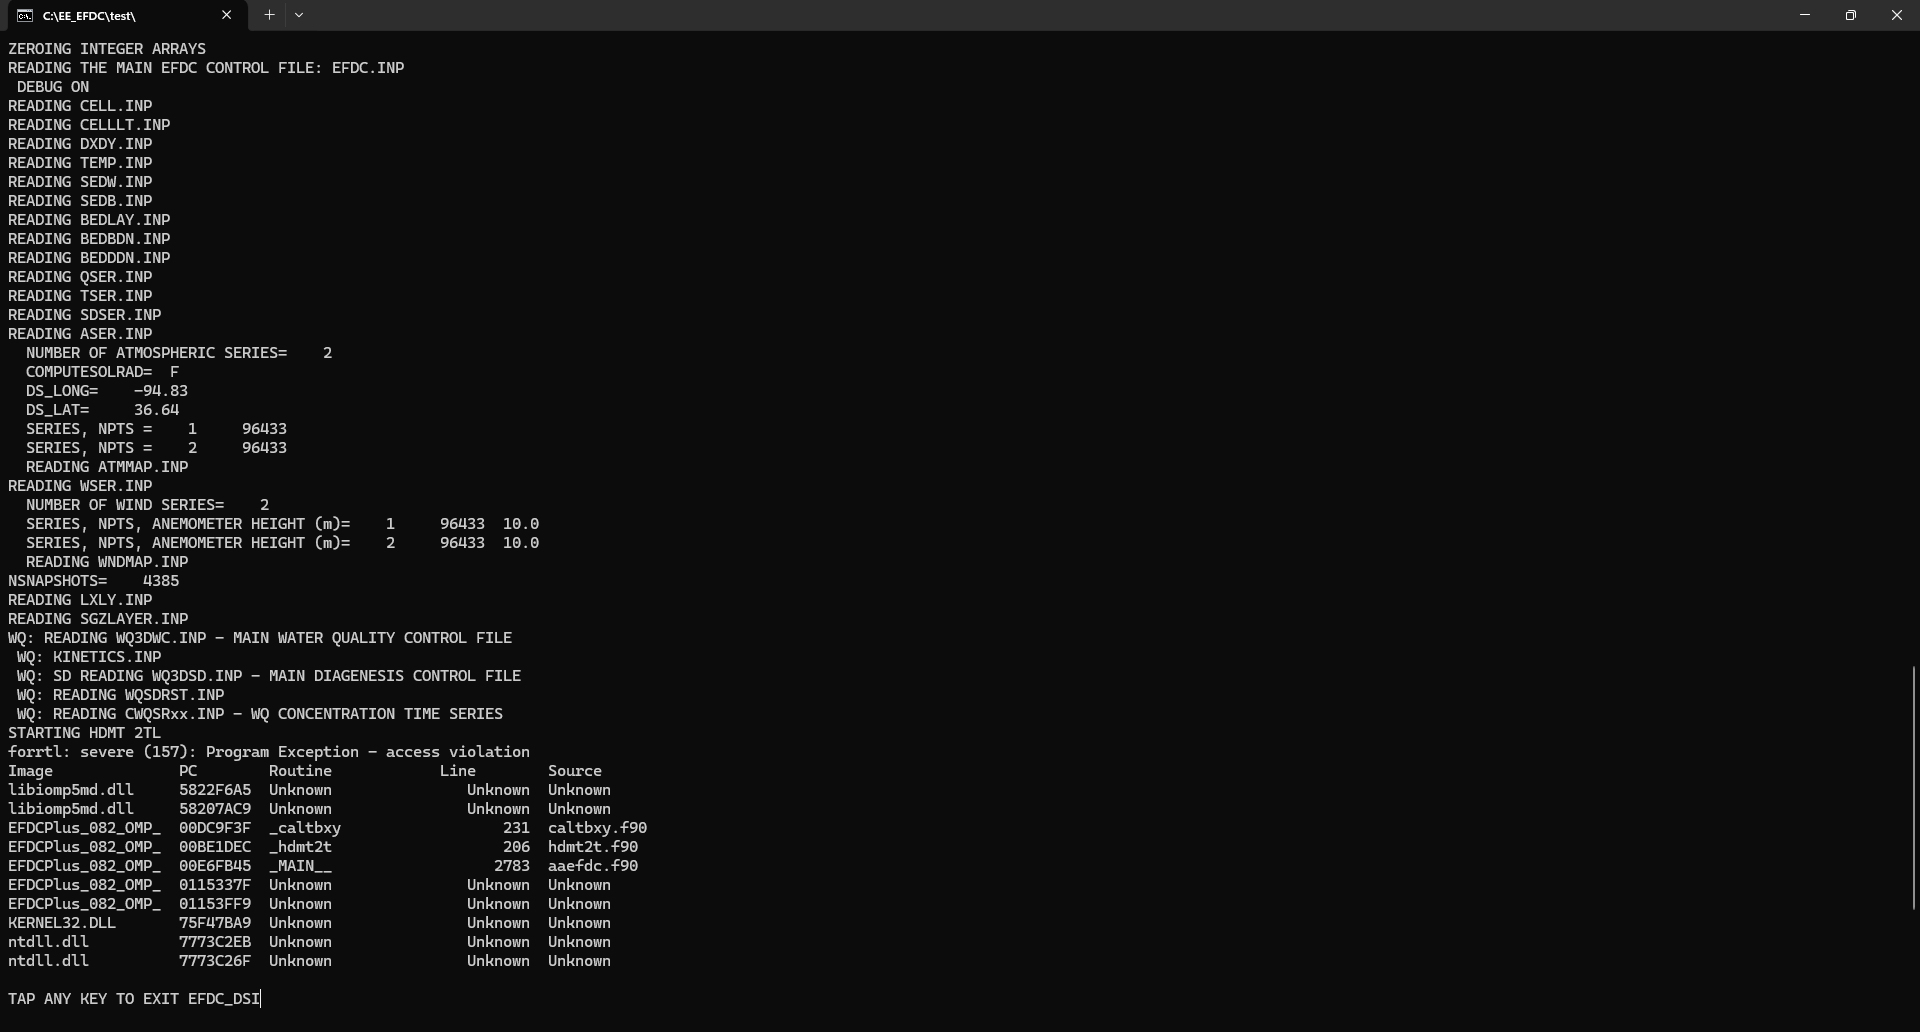1920x1032 pixels.
Task: Click 'DS_LONG= -94.83' line
Action: click(107, 391)
